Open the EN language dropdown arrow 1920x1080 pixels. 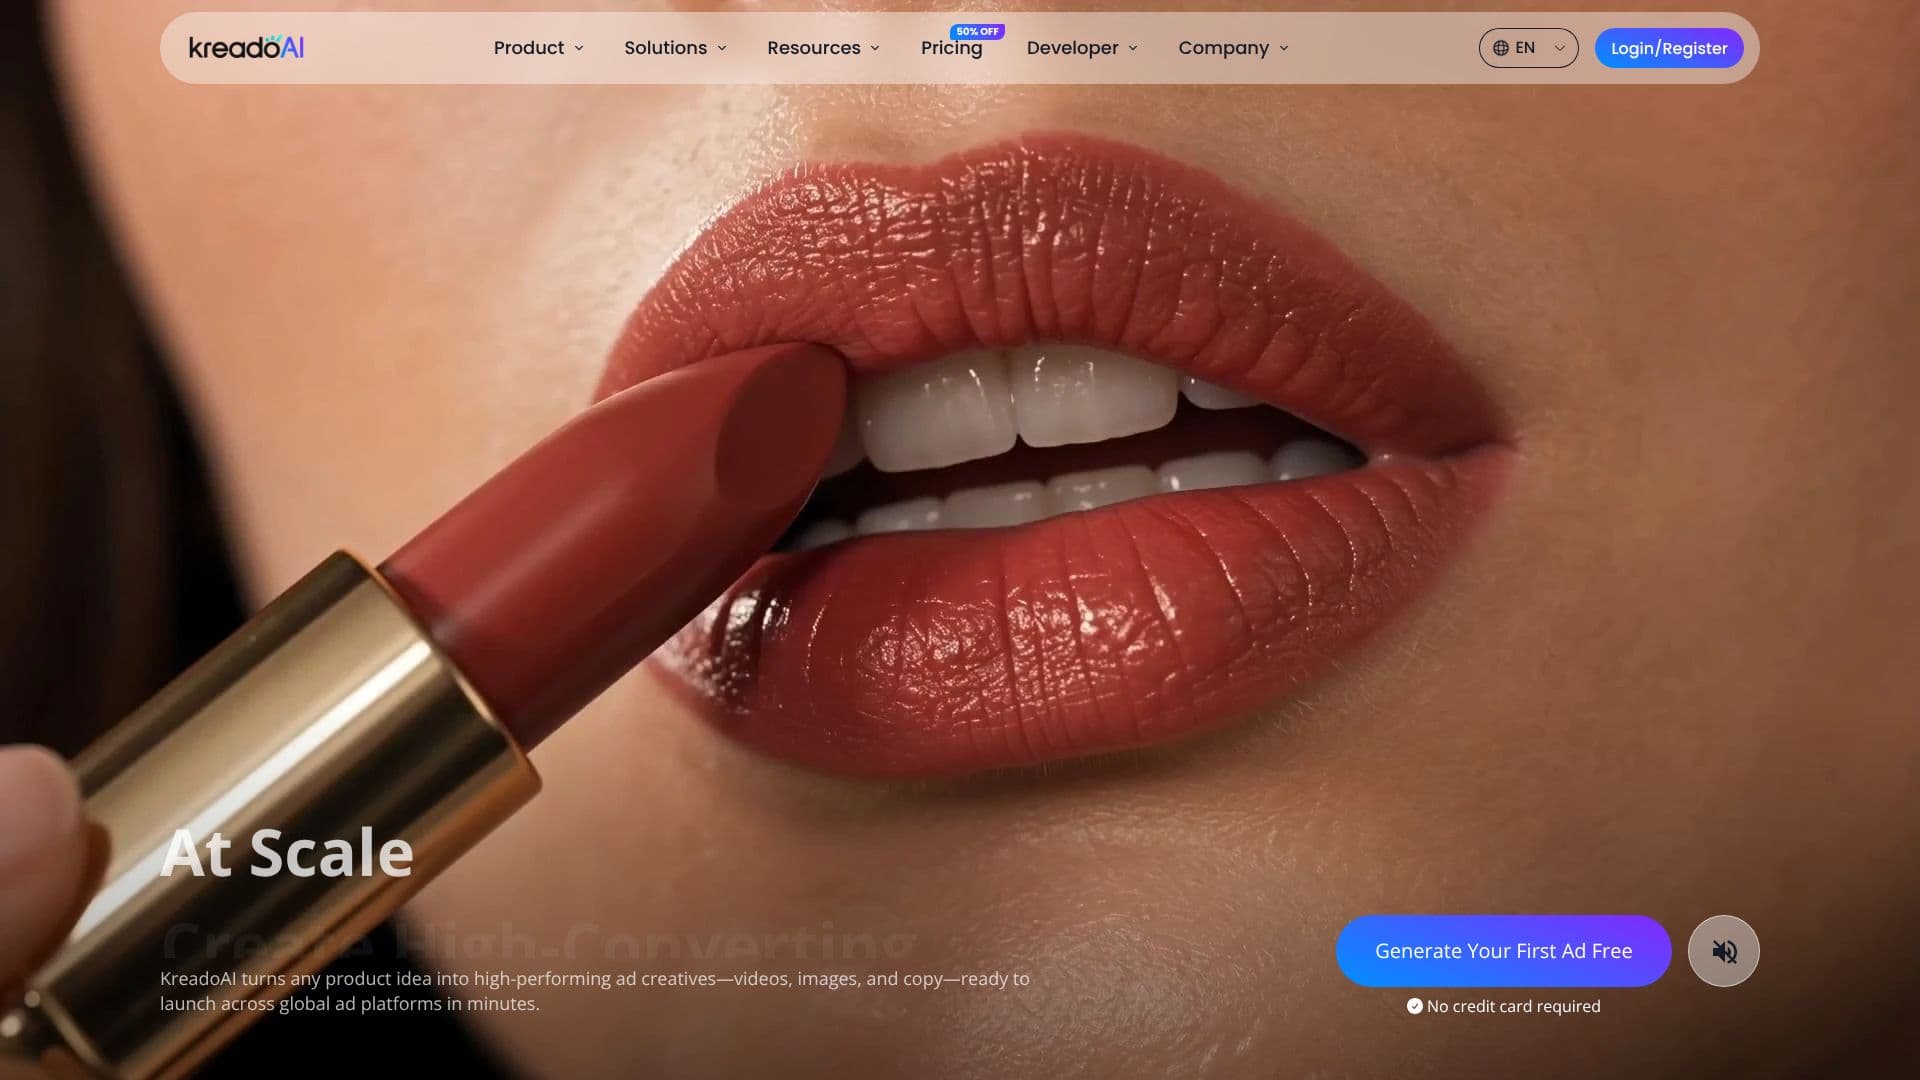[x=1559, y=48]
